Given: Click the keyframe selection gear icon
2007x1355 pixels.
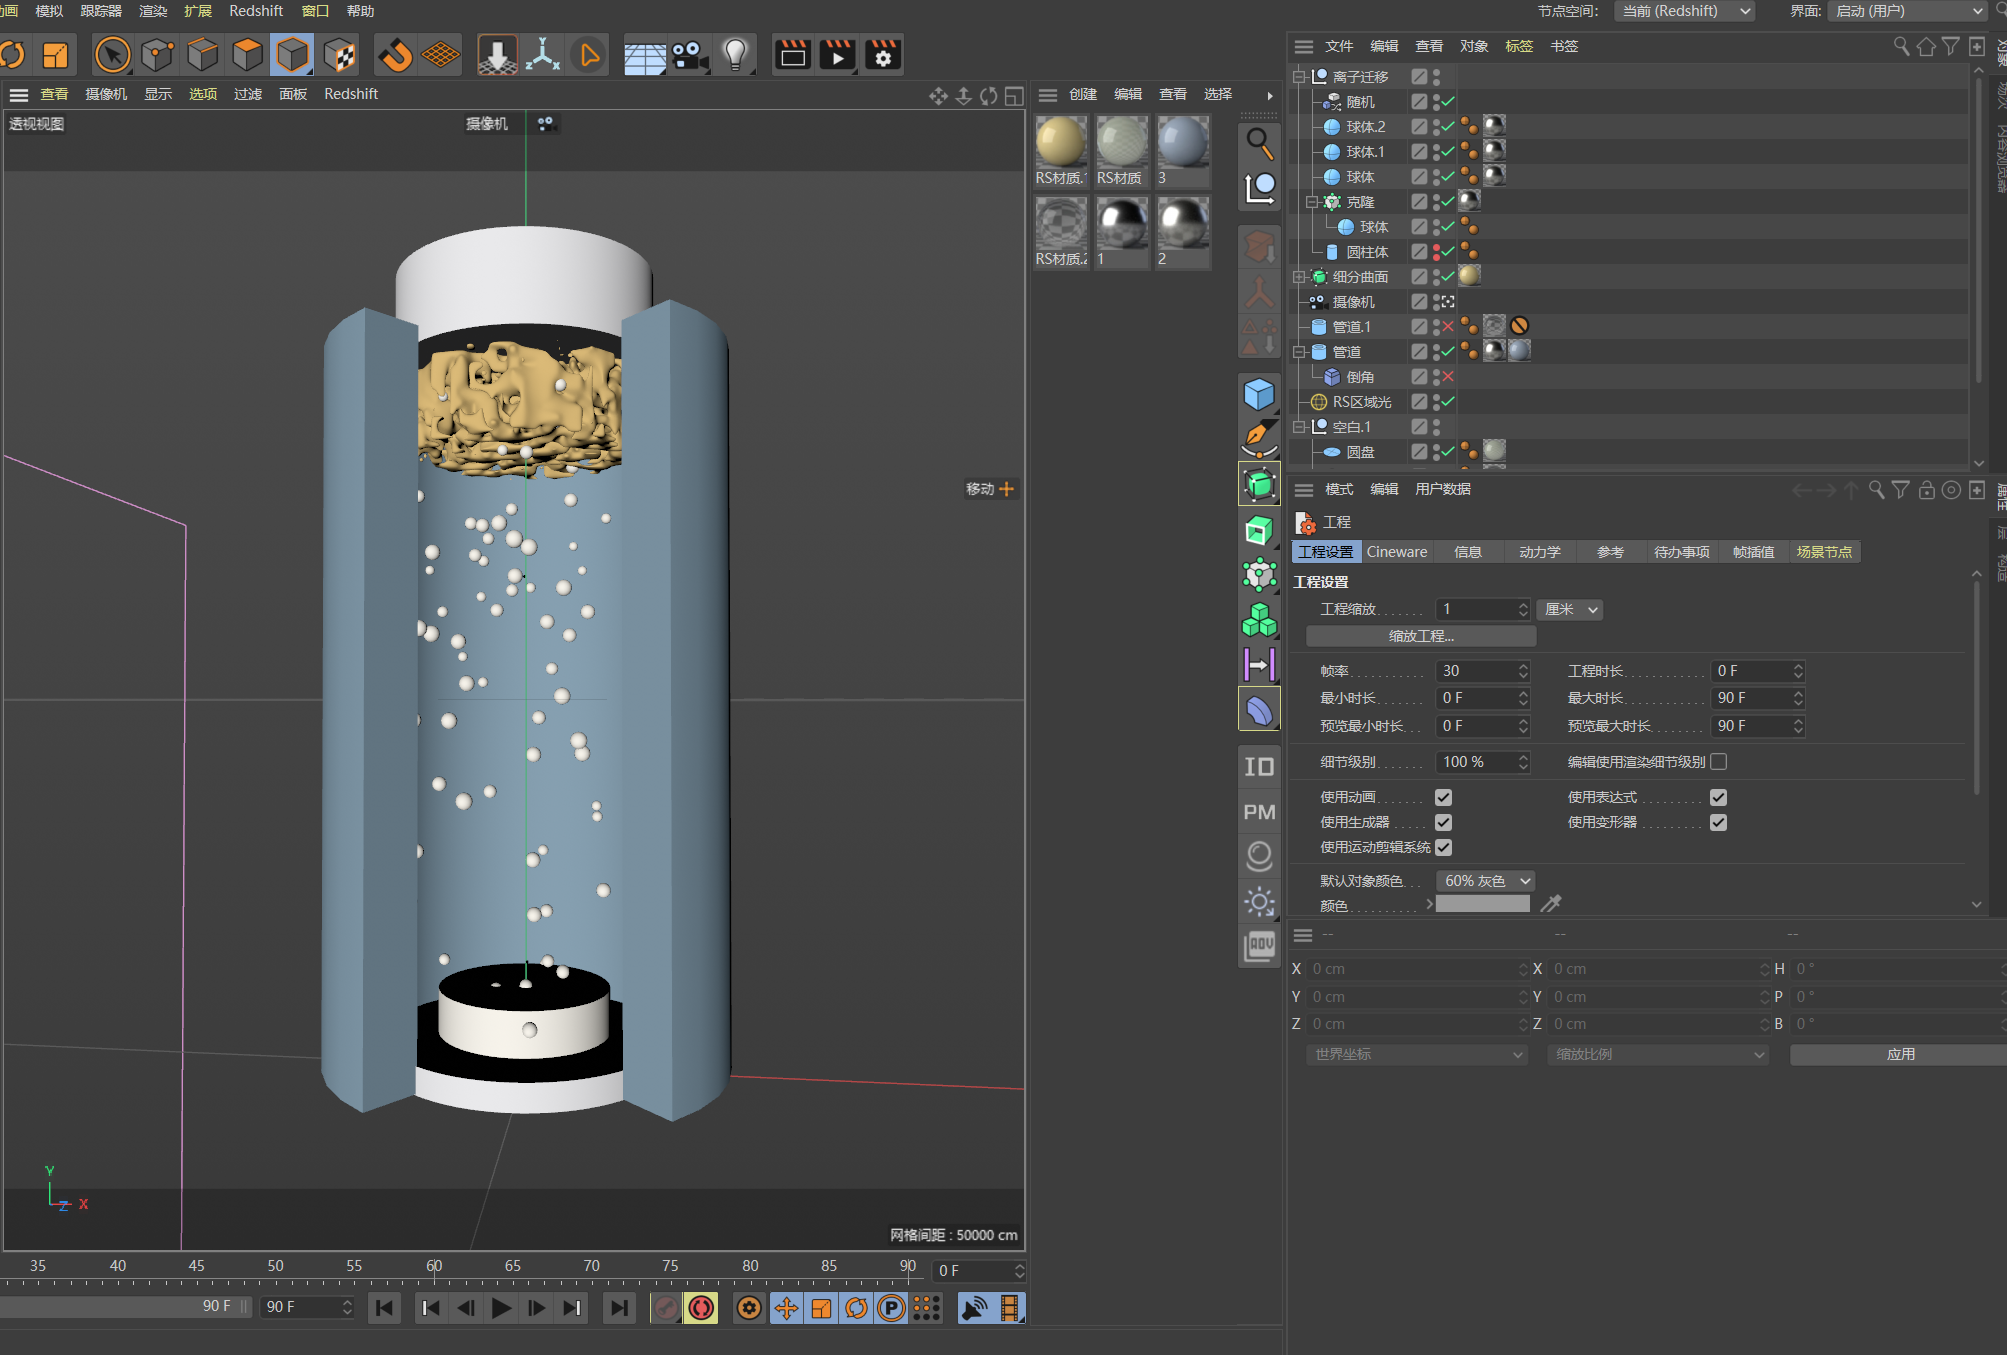Looking at the screenshot, I should (x=749, y=1308).
